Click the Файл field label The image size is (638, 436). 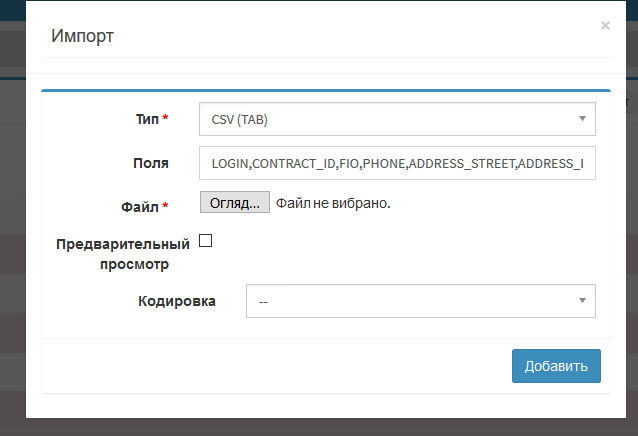pos(139,207)
